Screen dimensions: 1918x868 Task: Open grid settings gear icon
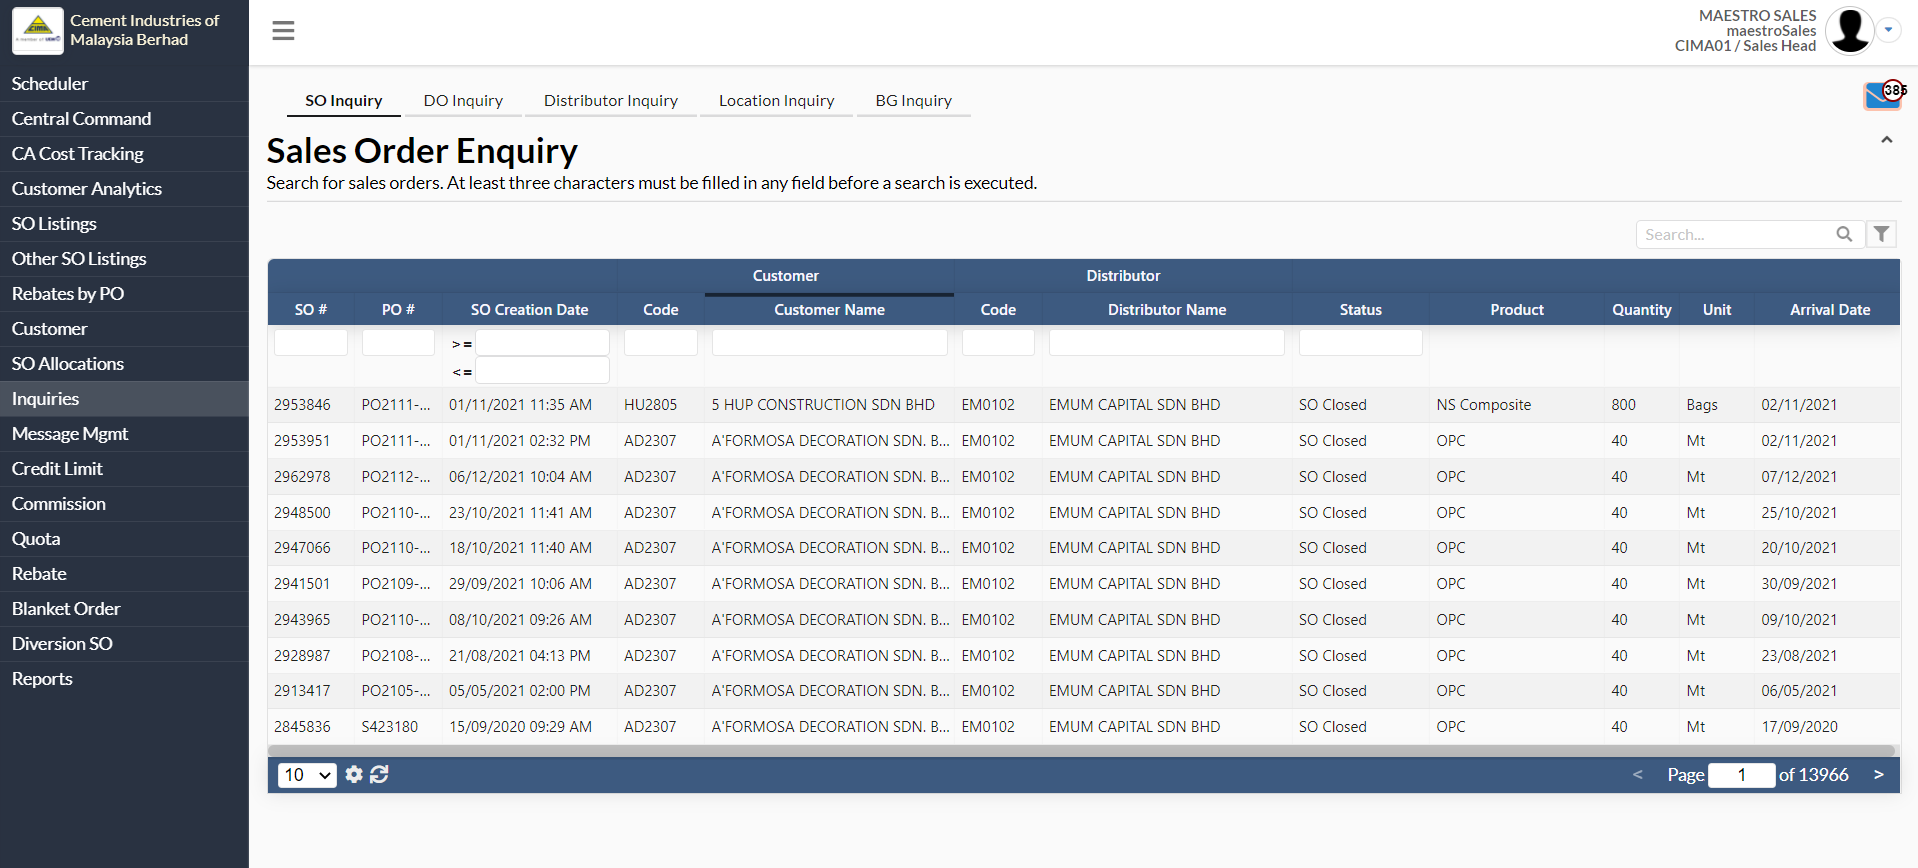354,774
